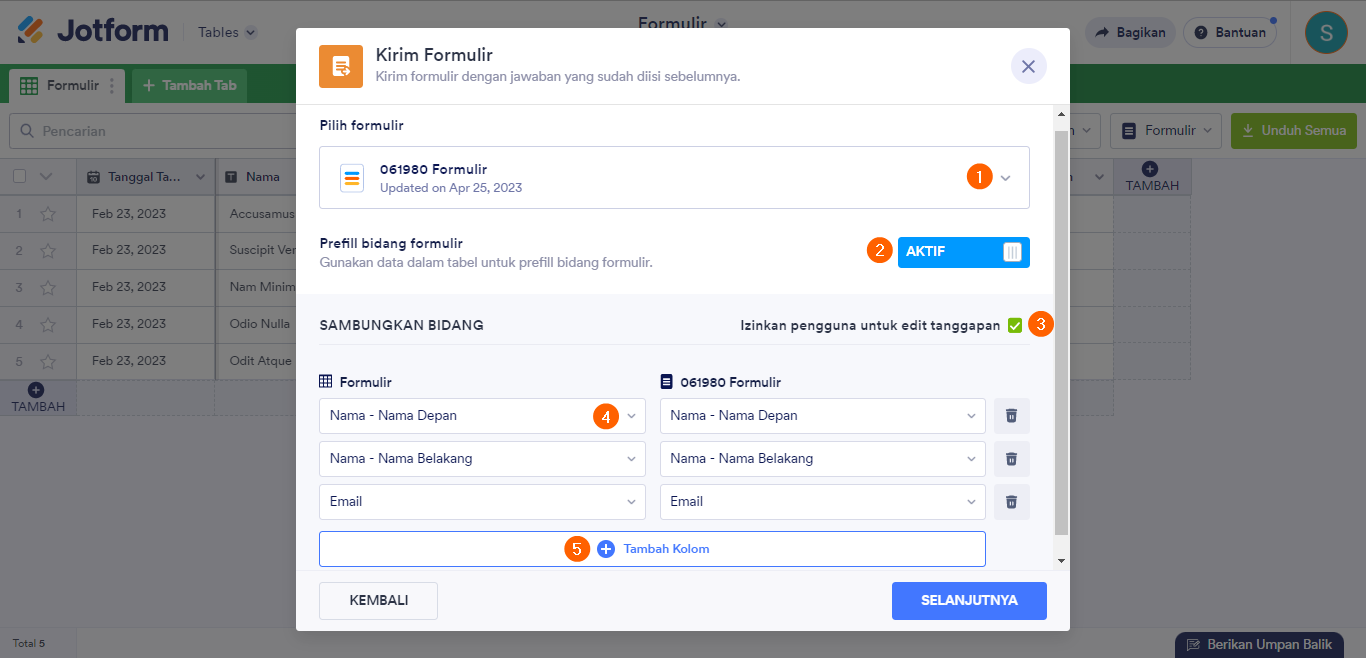The width and height of the screenshot is (1366, 658).
Task: Expand the 061980 Formulir selection dropdown
Action: [x=1005, y=178]
